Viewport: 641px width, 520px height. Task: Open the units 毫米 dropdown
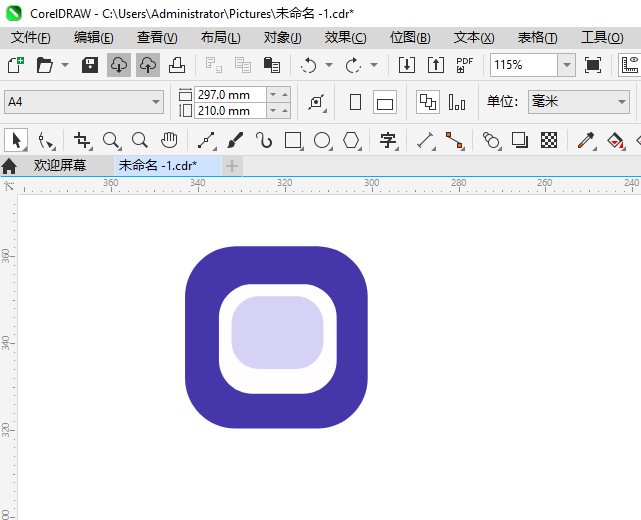point(622,102)
